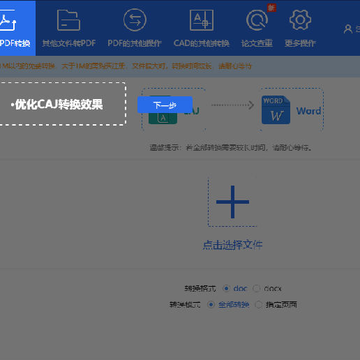360x360 pixels.
Task: Select the docx format radio button
Action: 256,288
